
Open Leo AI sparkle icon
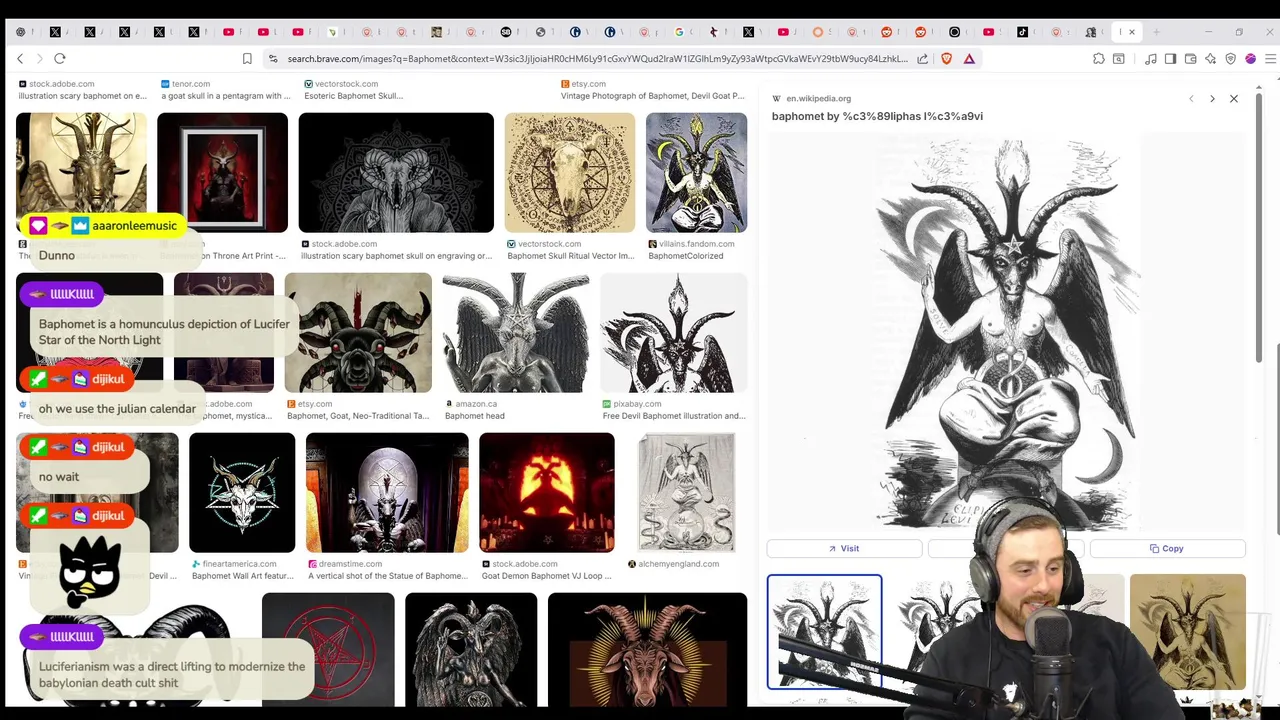(1211, 59)
